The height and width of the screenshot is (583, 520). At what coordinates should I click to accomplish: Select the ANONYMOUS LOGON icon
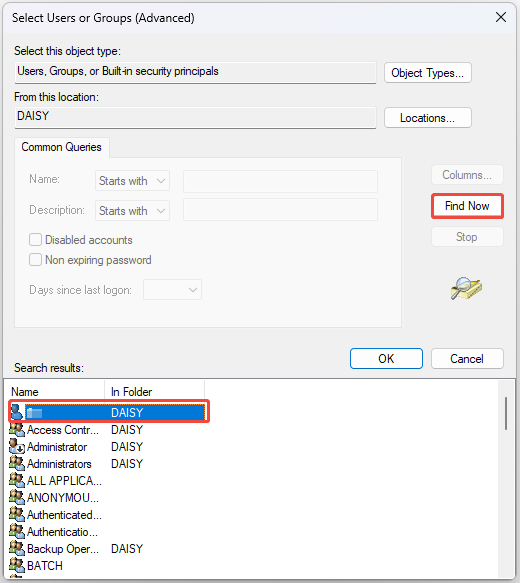[17, 497]
